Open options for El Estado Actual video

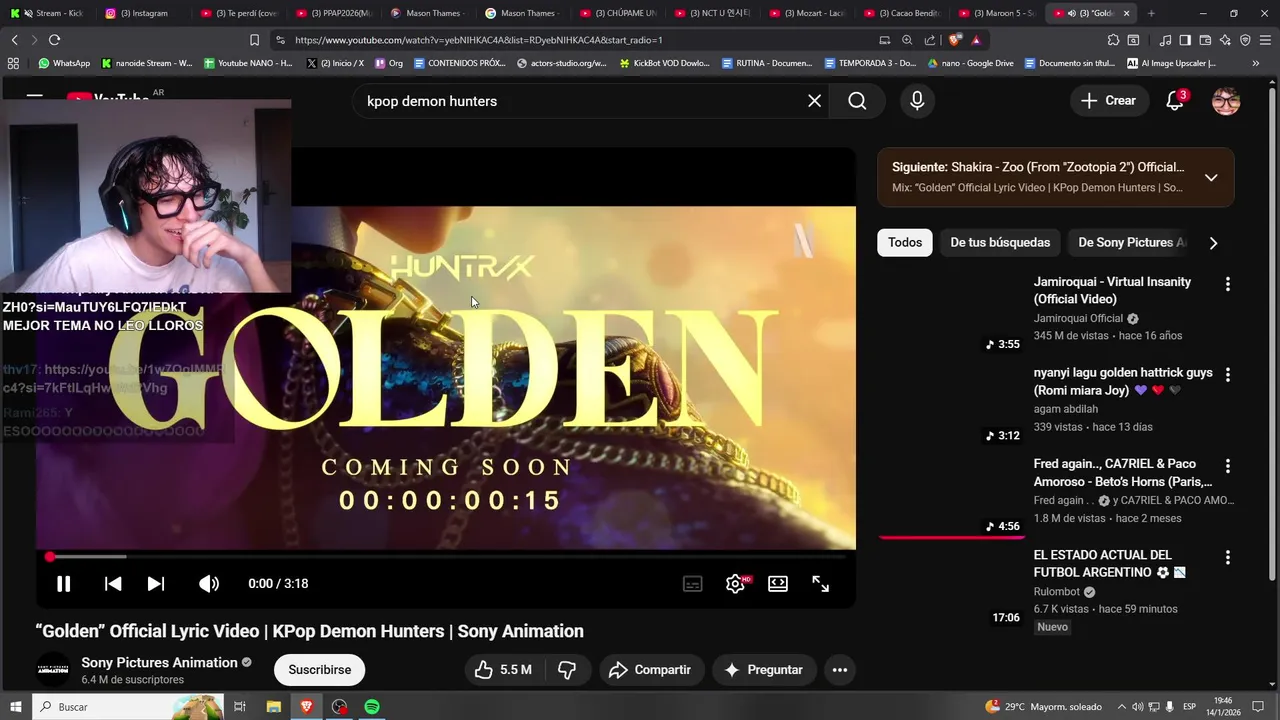point(1227,557)
